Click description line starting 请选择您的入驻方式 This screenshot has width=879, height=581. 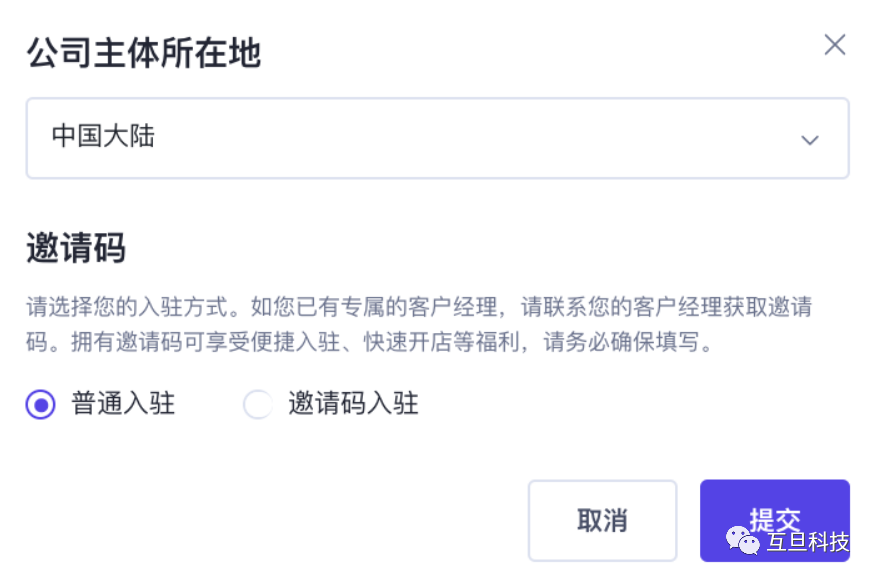pos(419,307)
